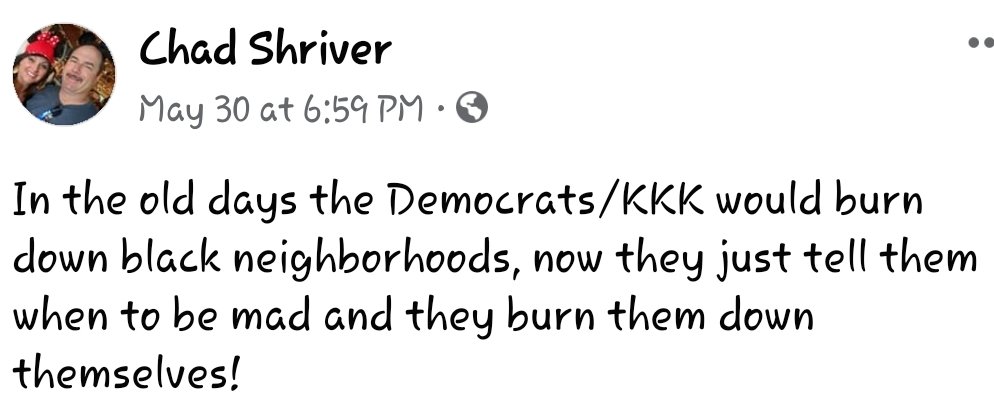994x420 pixels.
Task: Click the word "when" in the post
Action: click(x=61, y=315)
